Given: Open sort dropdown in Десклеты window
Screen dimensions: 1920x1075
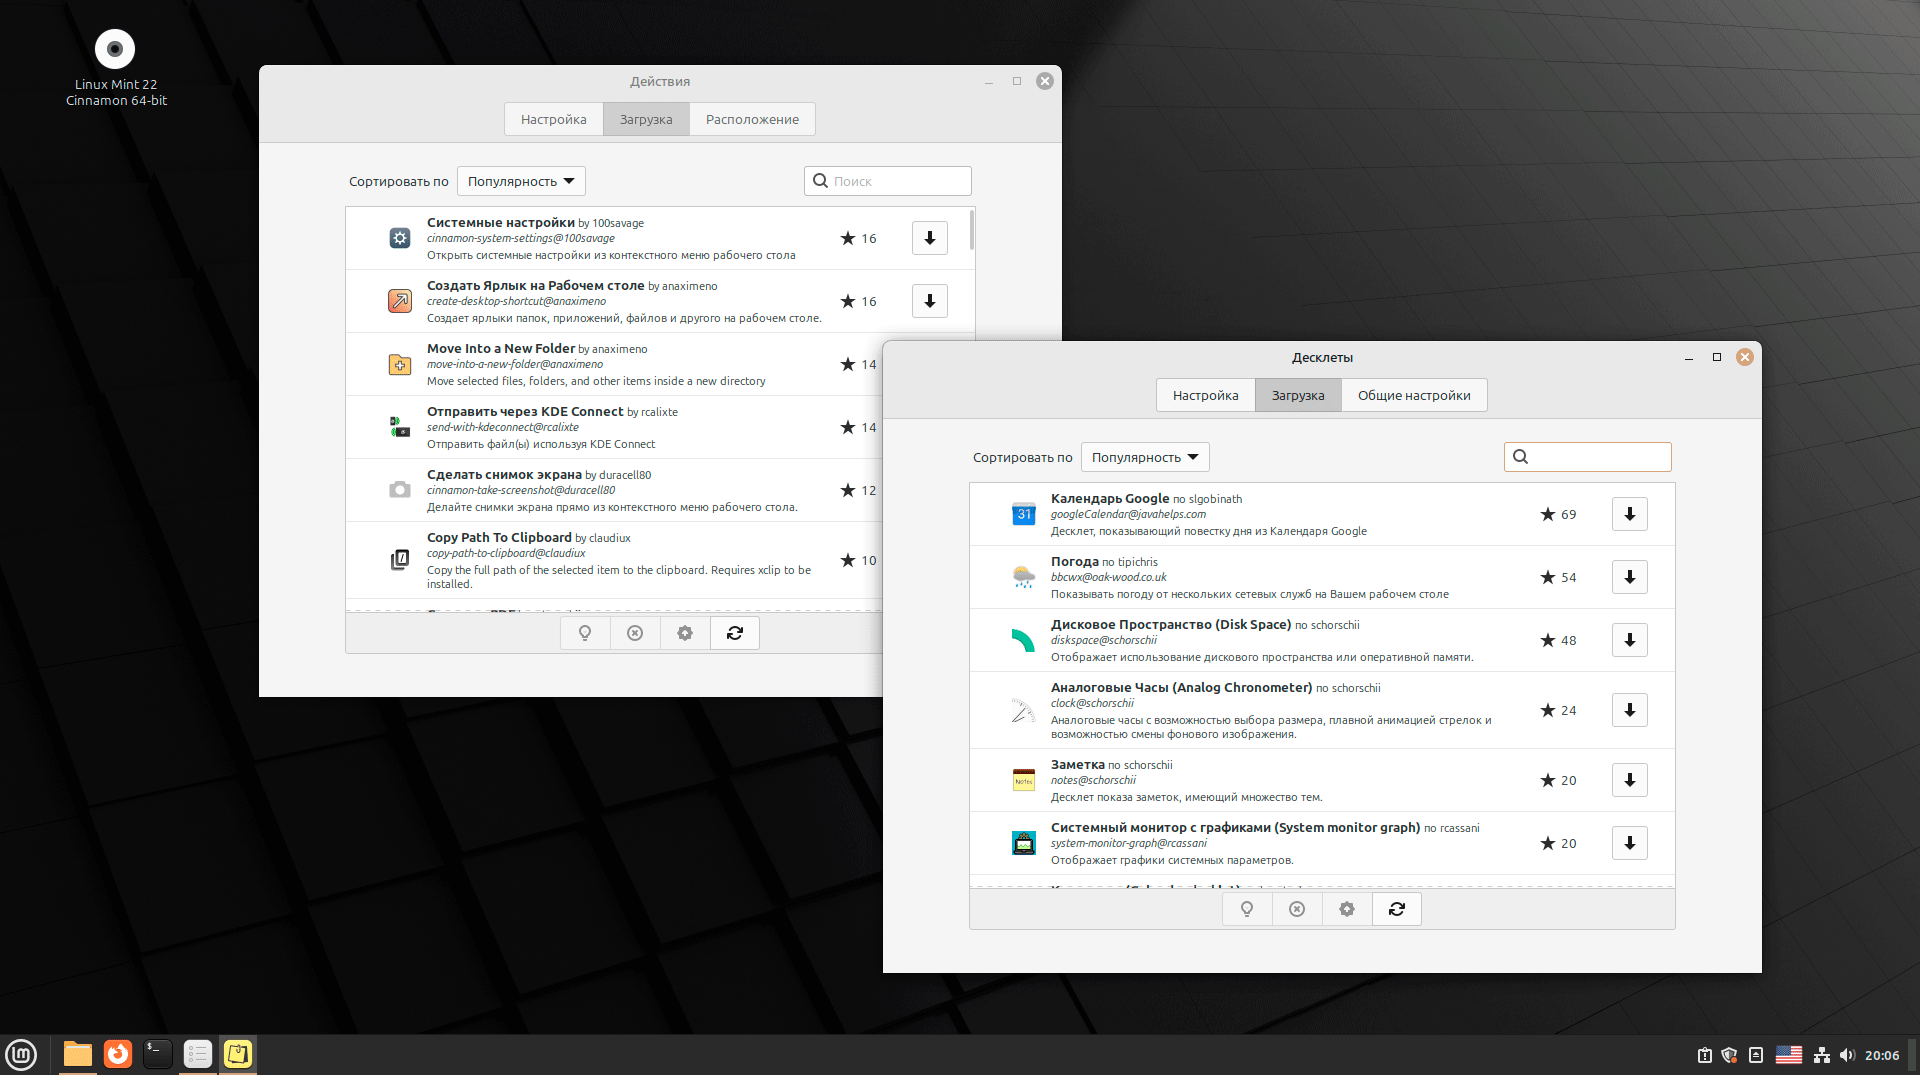Looking at the screenshot, I should (1145, 457).
